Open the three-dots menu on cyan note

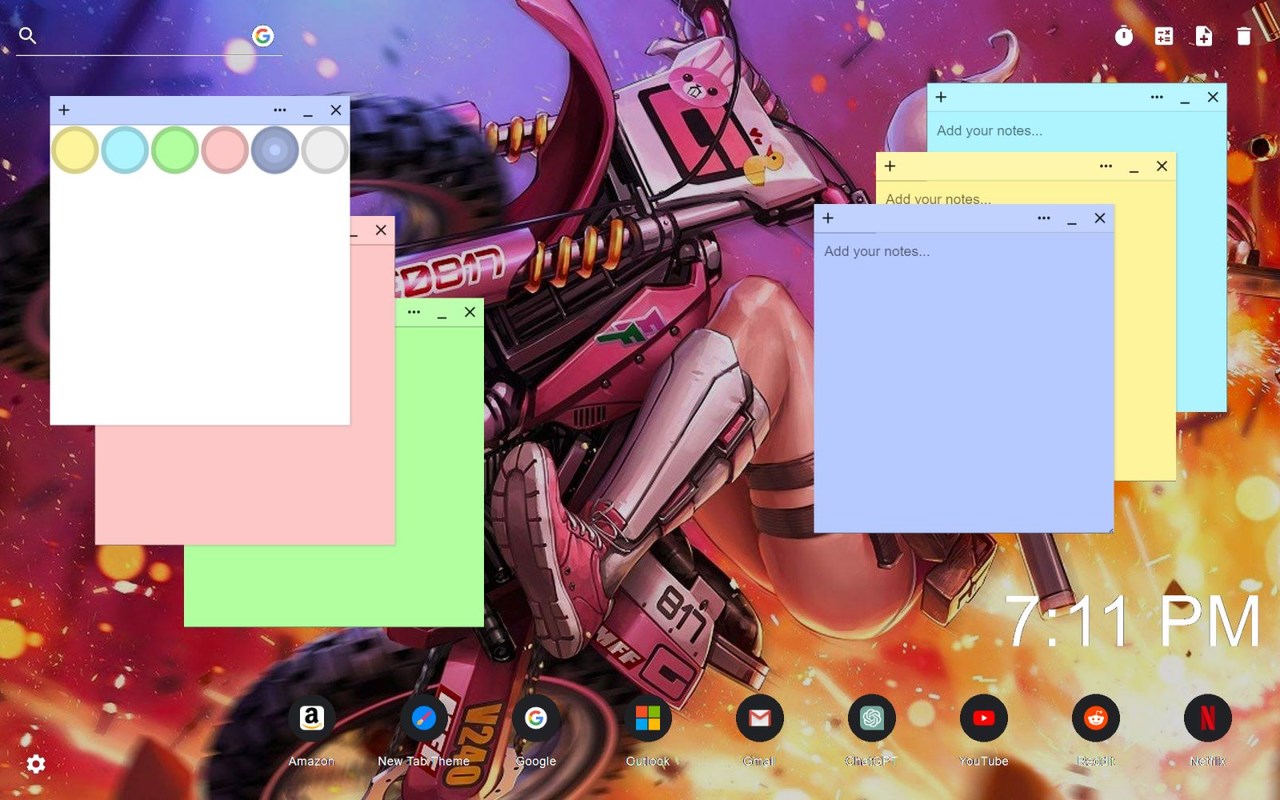tap(1157, 97)
